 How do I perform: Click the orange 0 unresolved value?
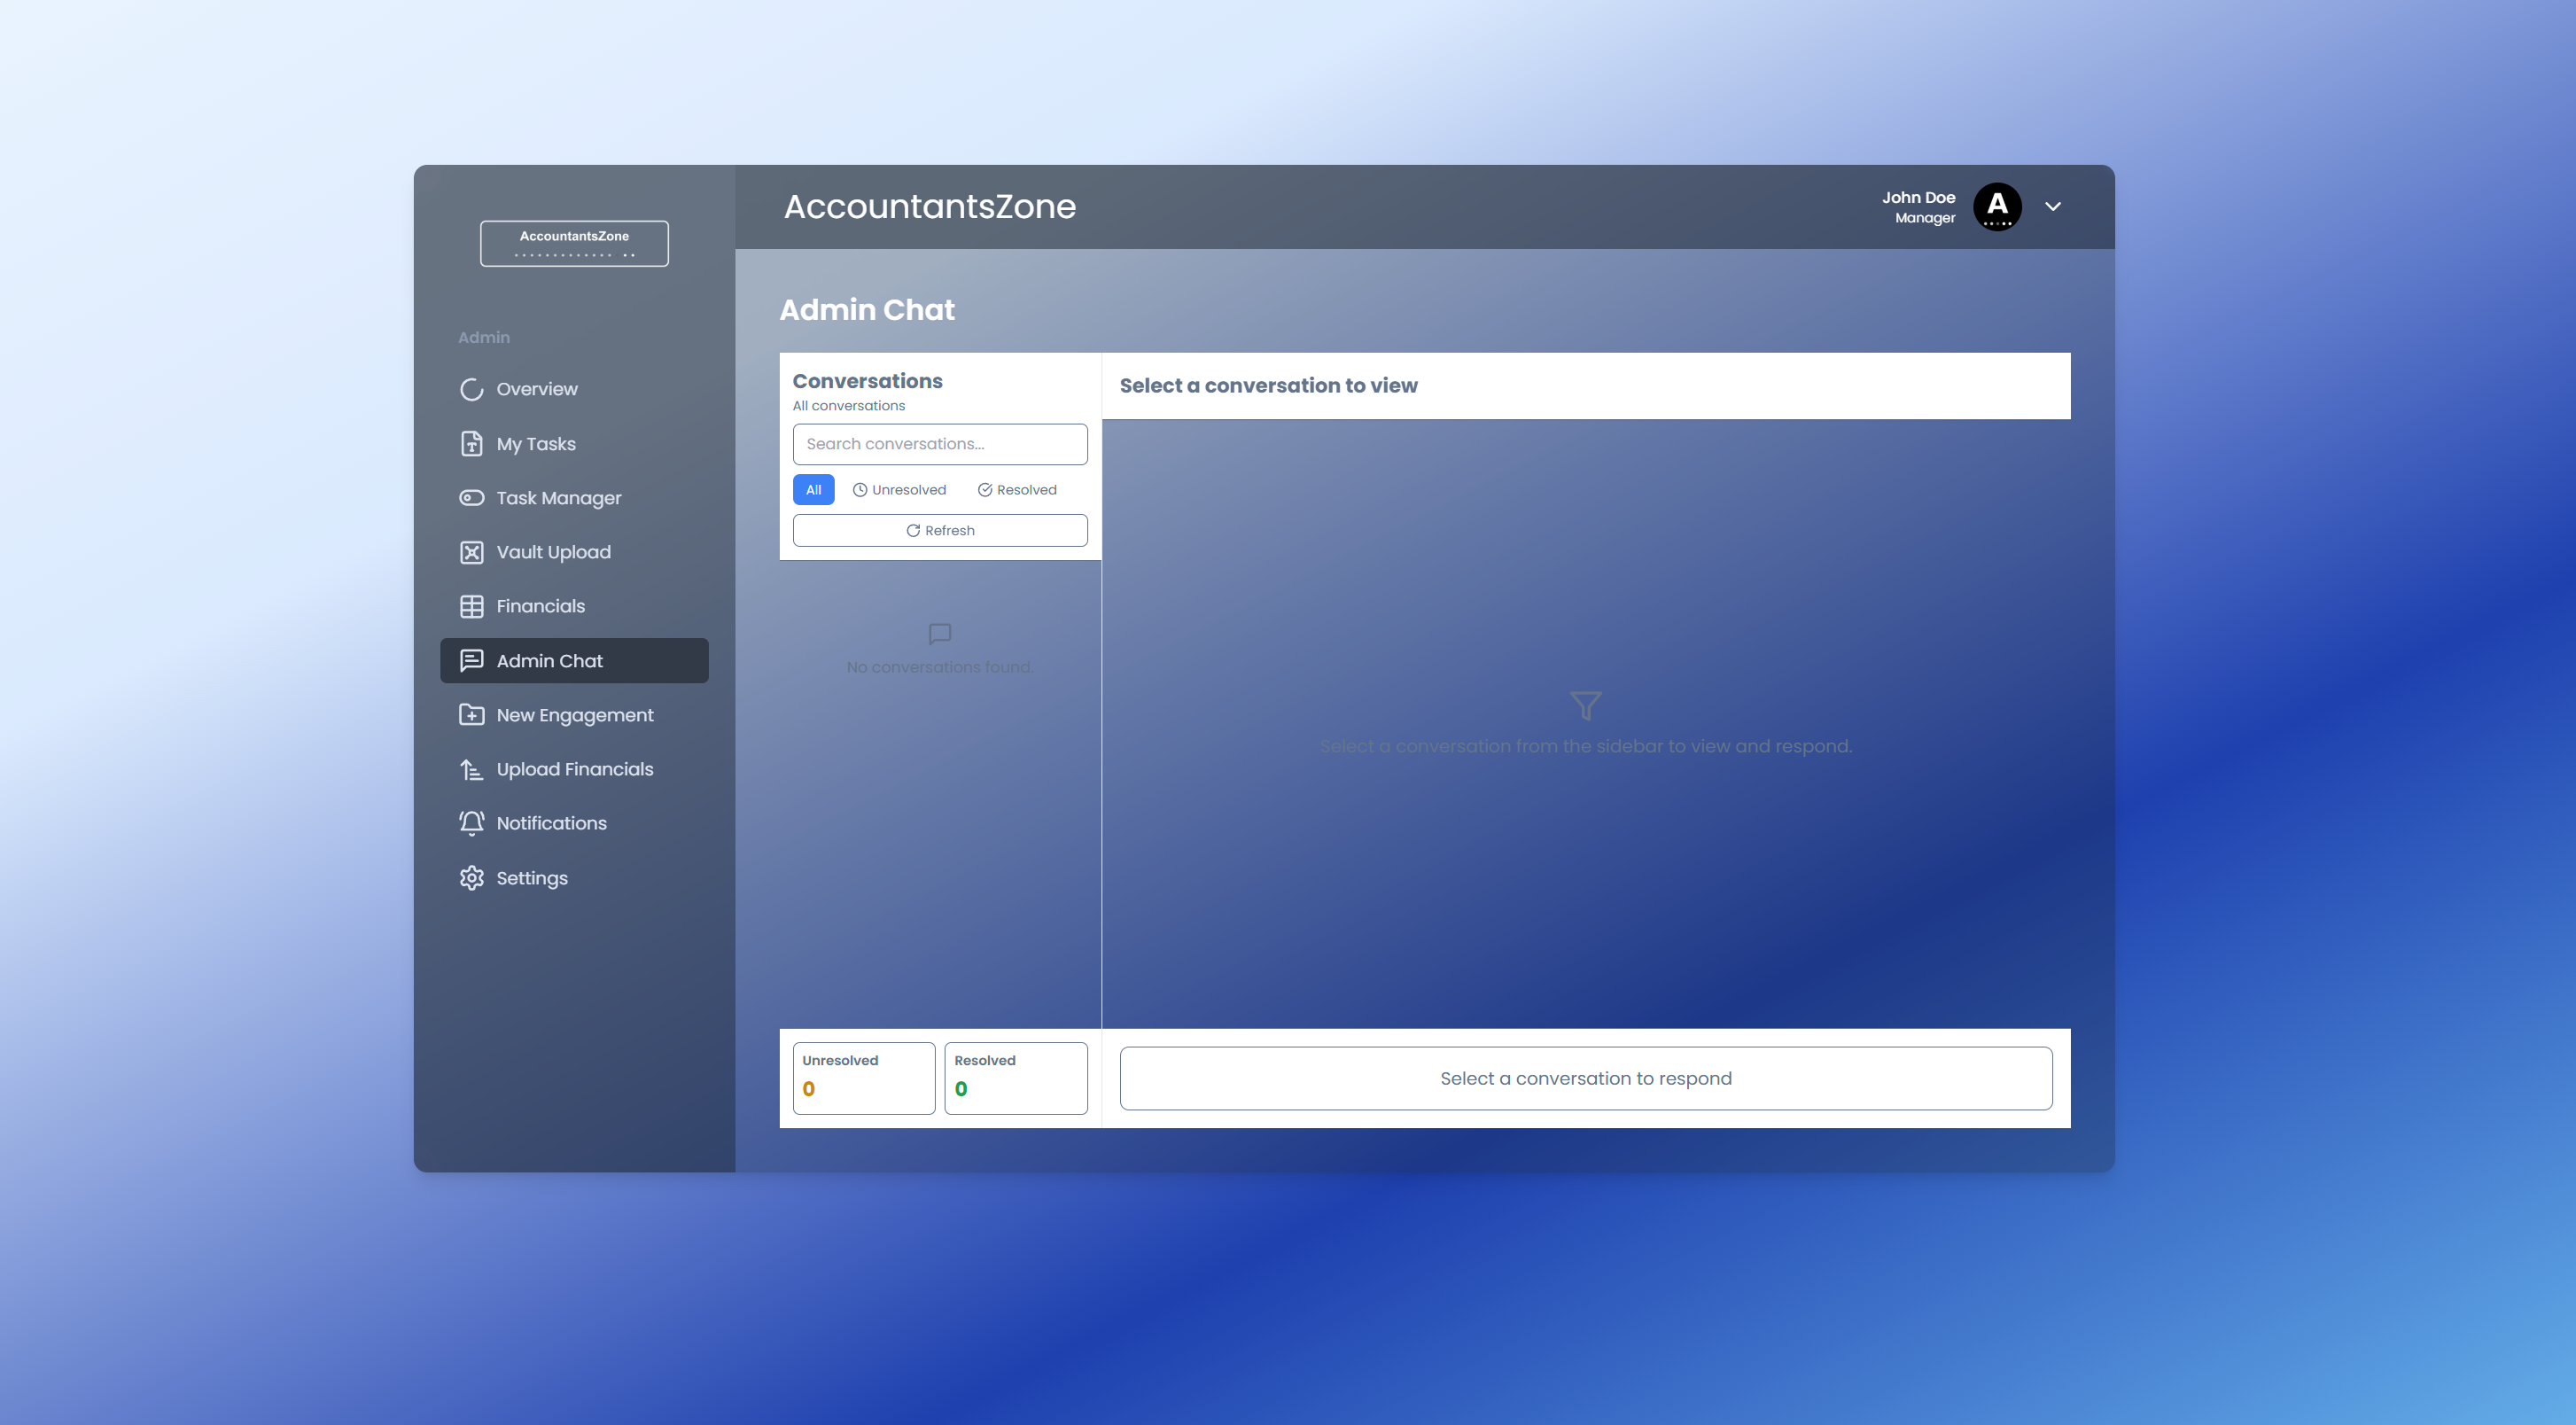point(808,1089)
